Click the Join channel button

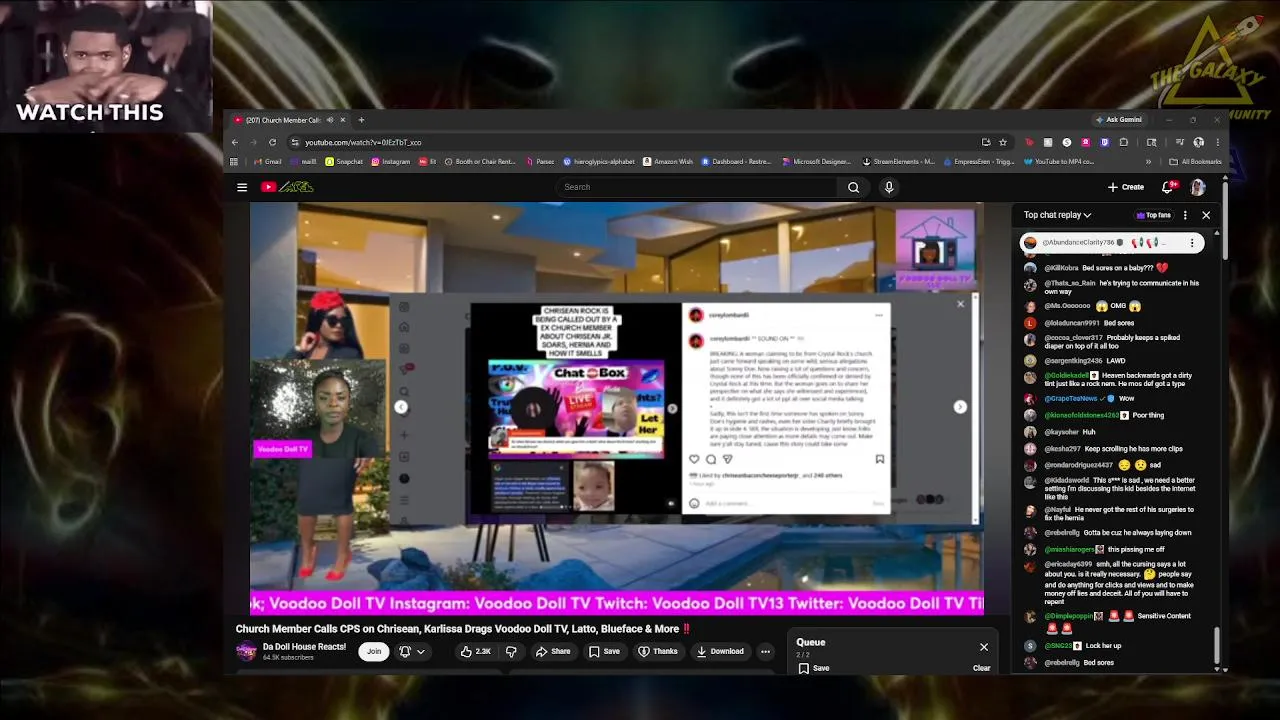pyautogui.click(x=374, y=652)
